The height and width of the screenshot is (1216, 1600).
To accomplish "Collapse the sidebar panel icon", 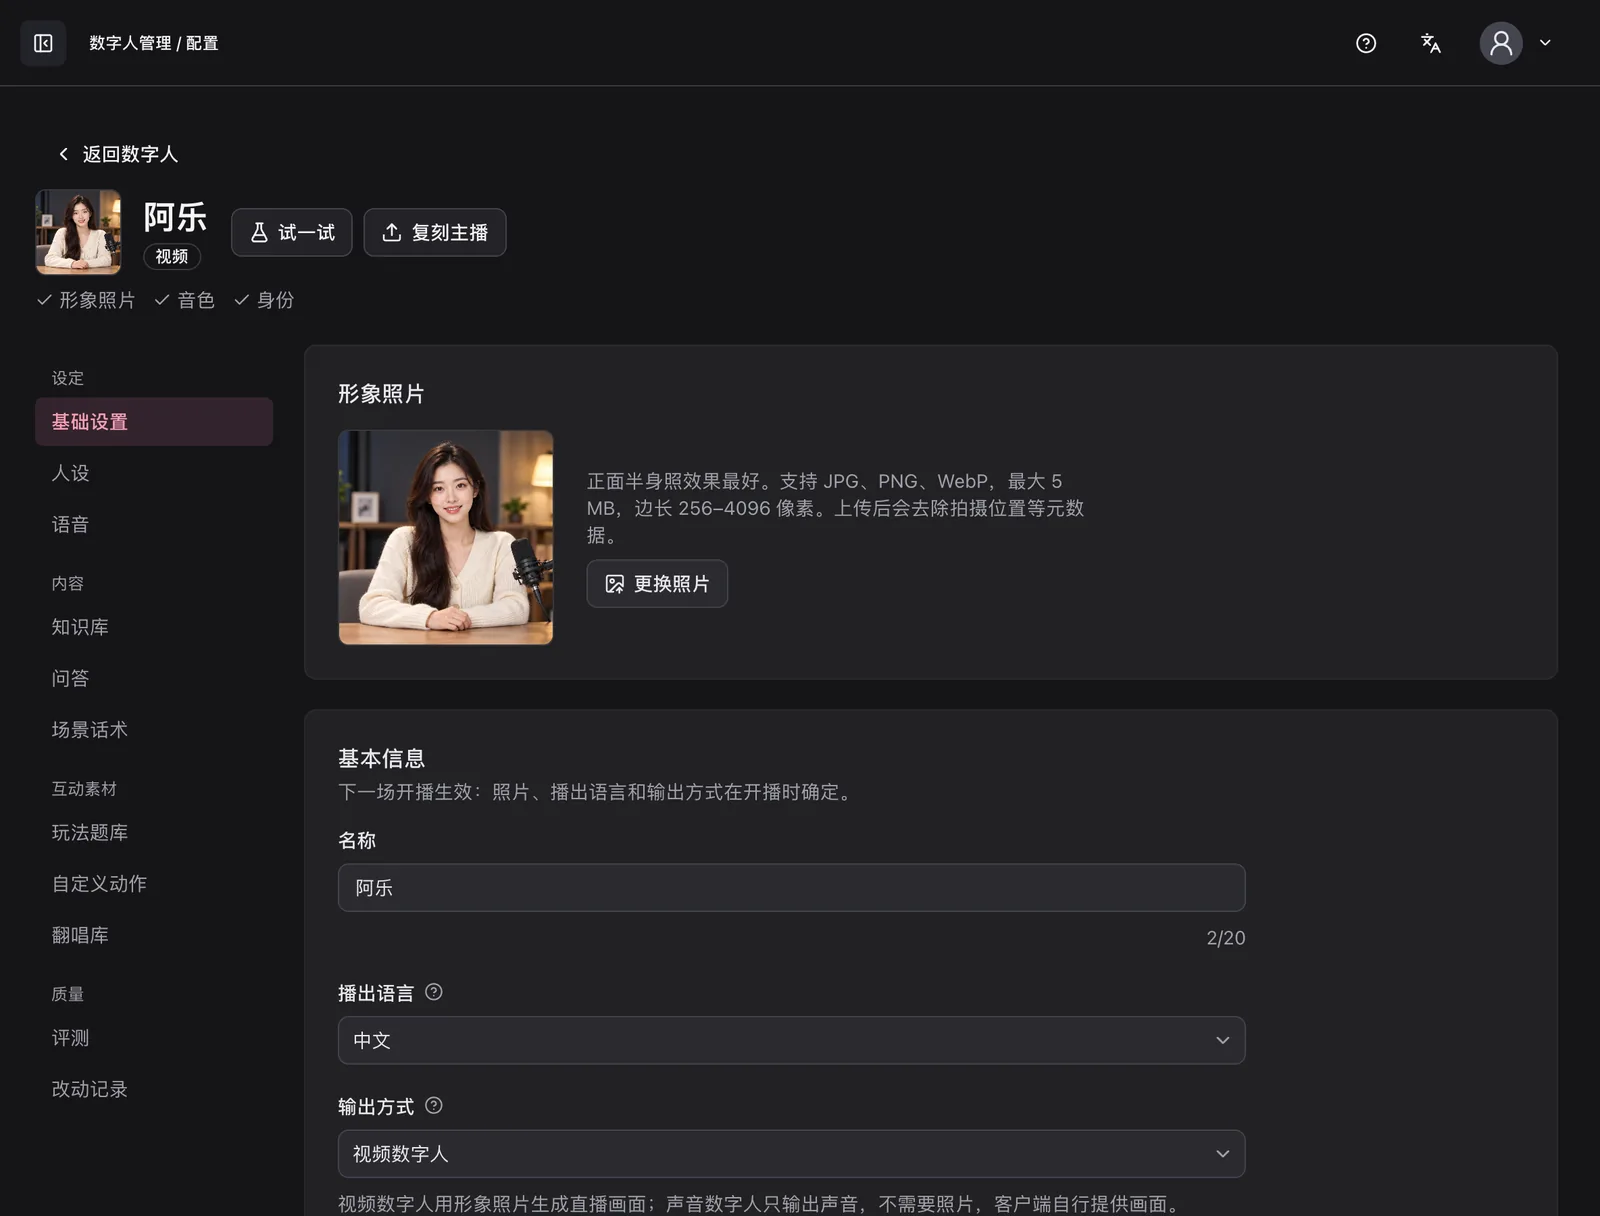I will pos(43,43).
